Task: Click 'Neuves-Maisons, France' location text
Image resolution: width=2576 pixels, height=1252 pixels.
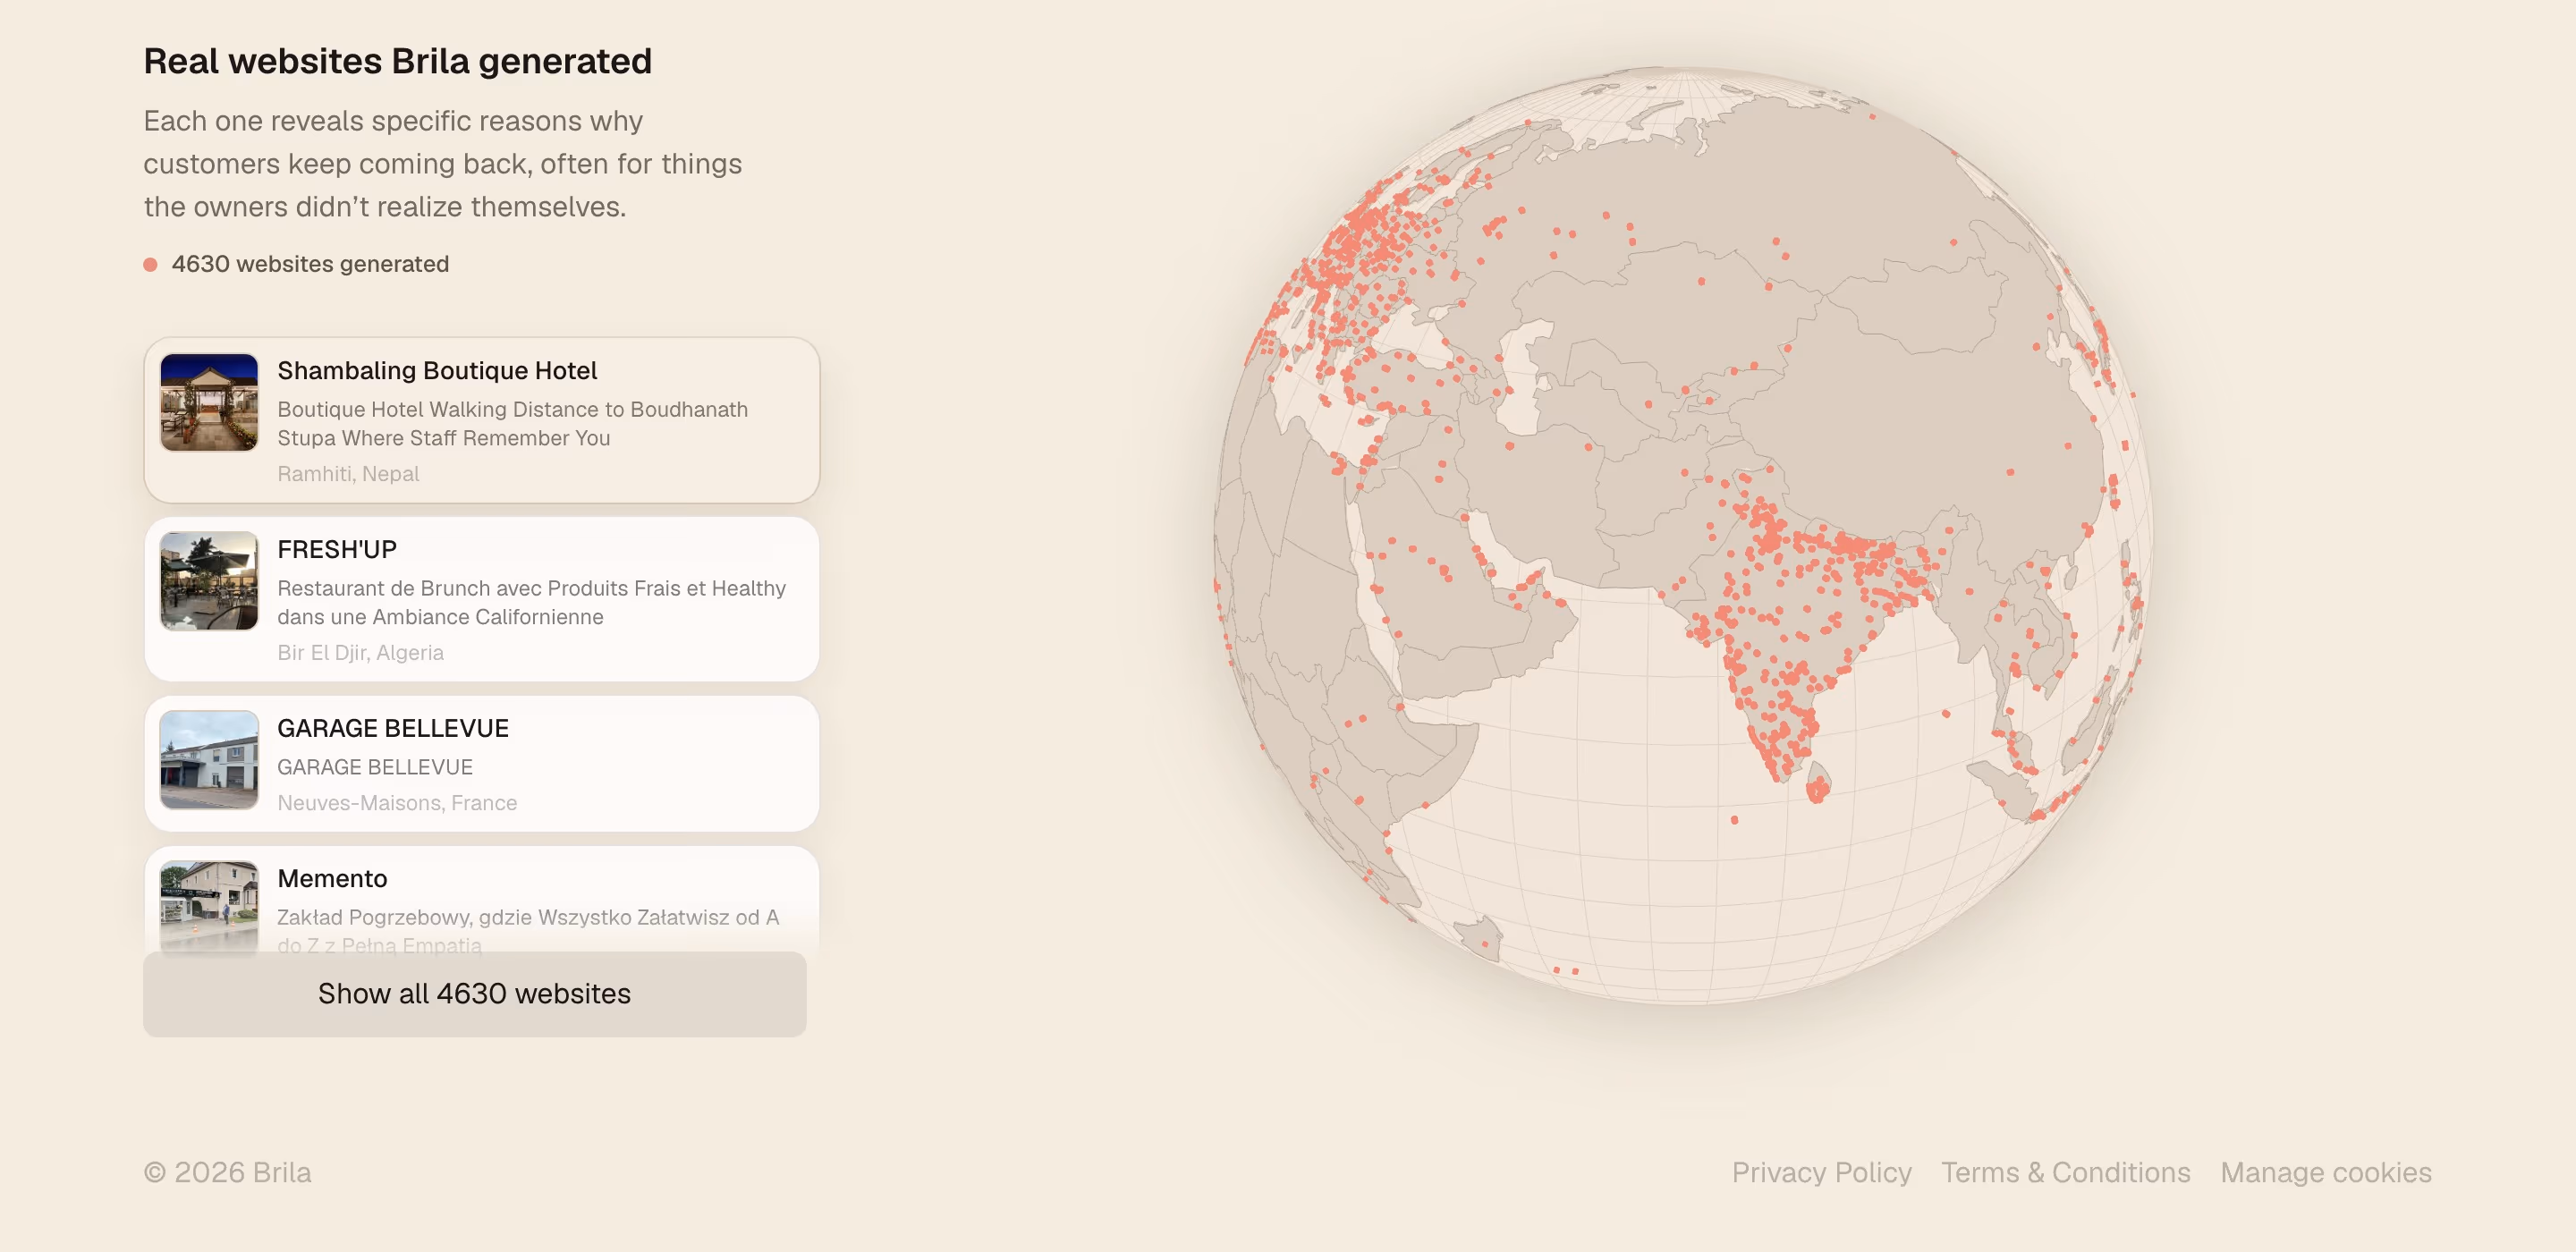Action: click(397, 803)
